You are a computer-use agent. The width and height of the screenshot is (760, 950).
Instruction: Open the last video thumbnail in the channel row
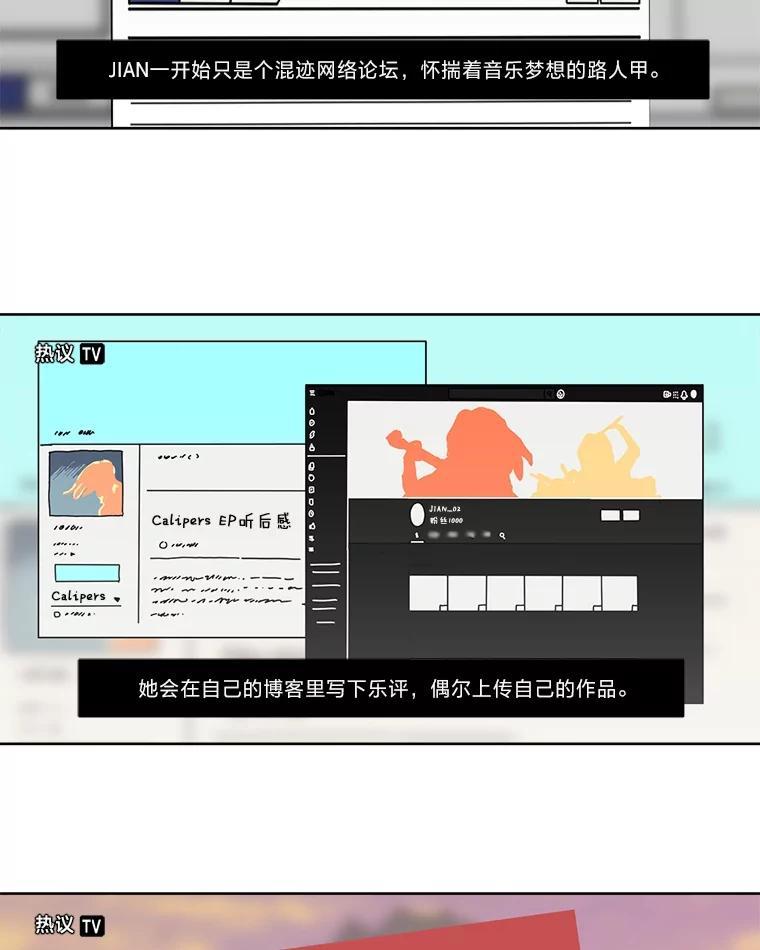[619, 593]
